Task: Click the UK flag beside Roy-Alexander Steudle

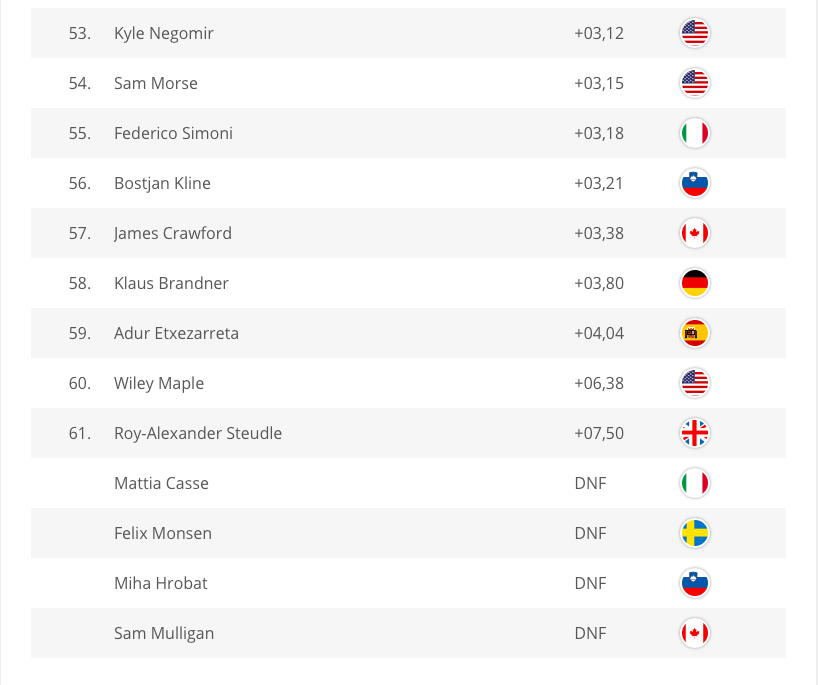Action: [x=694, y=433]
